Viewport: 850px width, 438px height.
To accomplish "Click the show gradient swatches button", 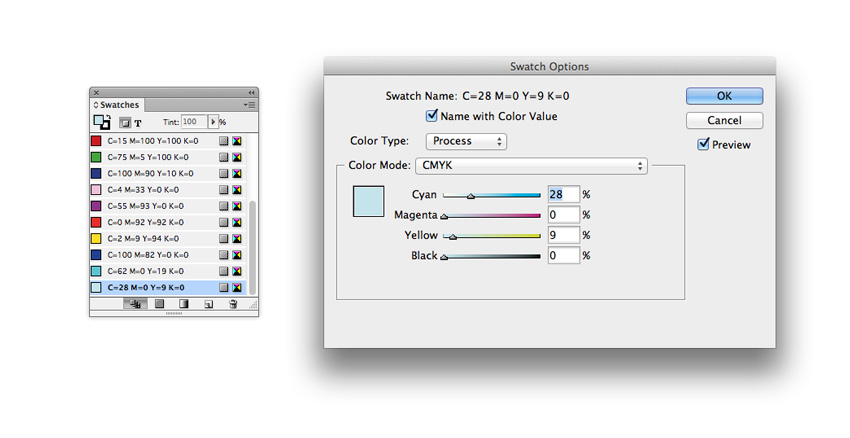I will tap(184, 304).
